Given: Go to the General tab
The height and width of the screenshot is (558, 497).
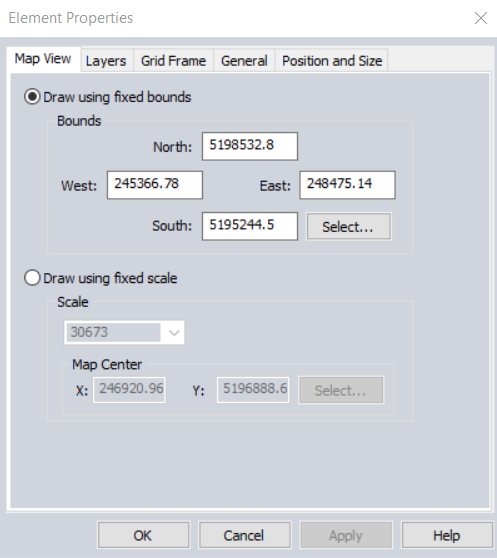Looking at the screenshot, I should click(x=244, y=60).
